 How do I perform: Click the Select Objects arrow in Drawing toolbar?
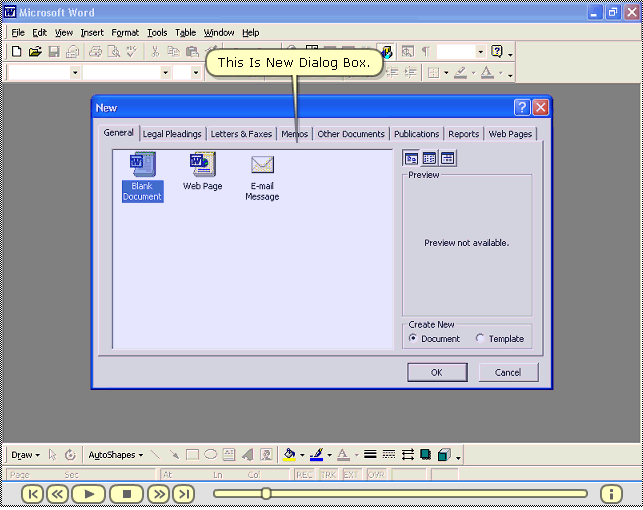click(52, 455)
